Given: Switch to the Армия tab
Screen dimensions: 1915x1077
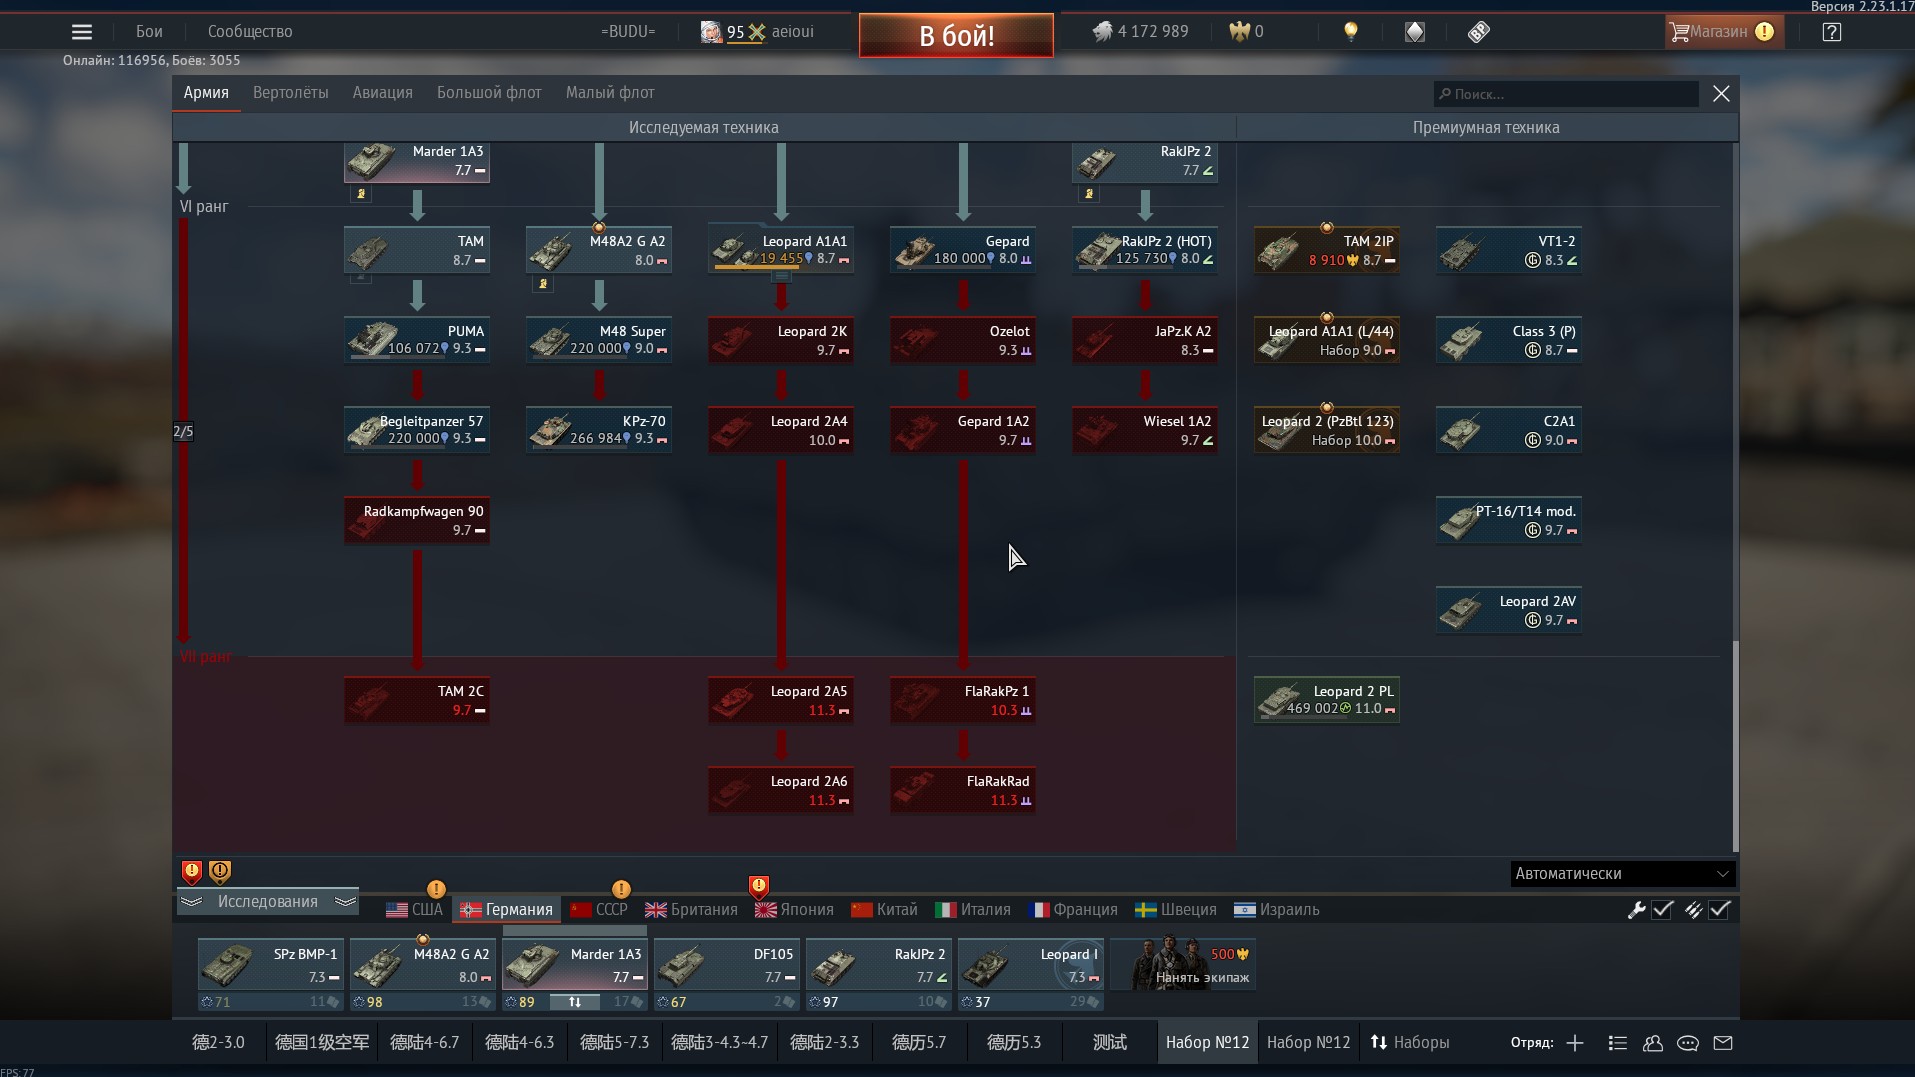Looking at the screenshot, I should click(206, 93).
